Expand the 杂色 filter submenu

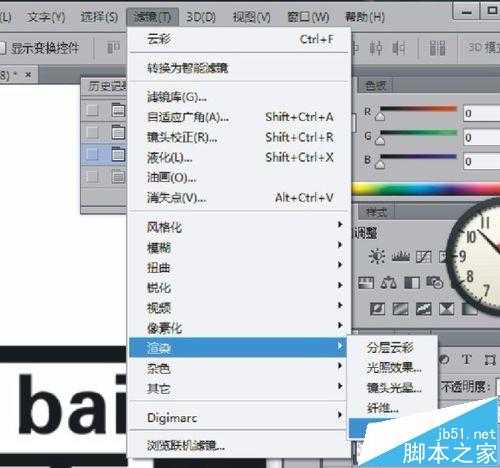[x=238, y=368]
